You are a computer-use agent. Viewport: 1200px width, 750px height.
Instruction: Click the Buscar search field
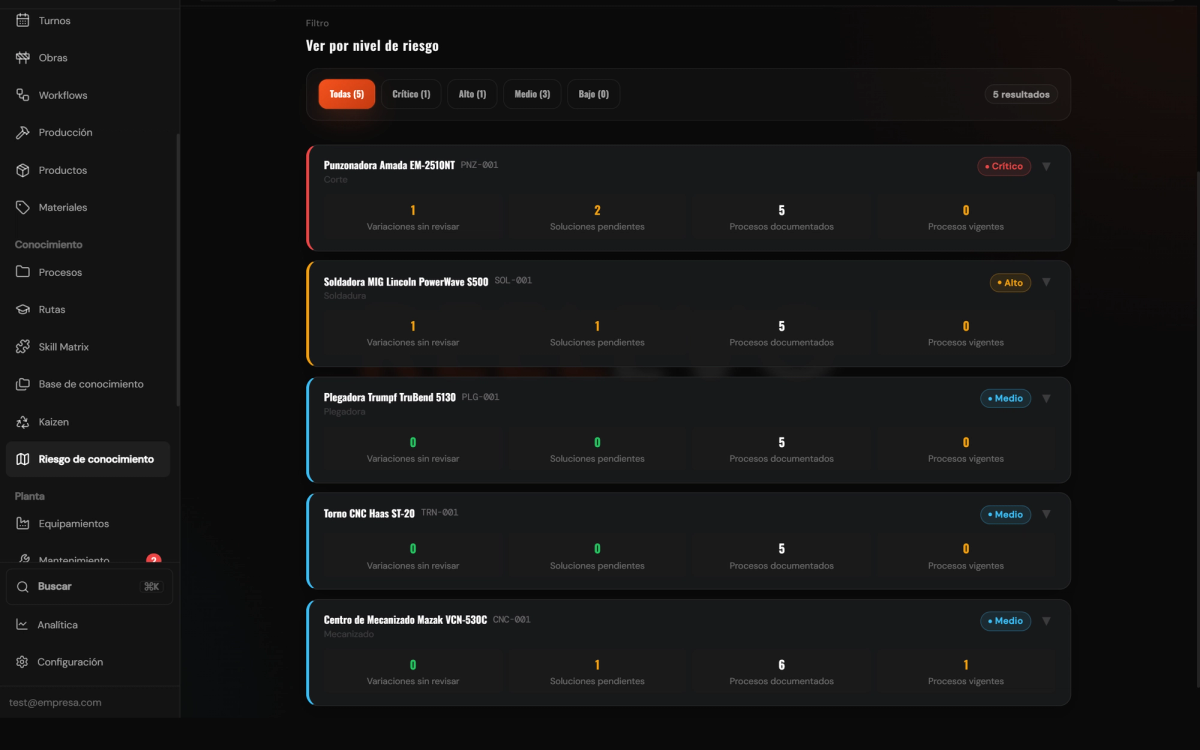(x=89, y=587)
